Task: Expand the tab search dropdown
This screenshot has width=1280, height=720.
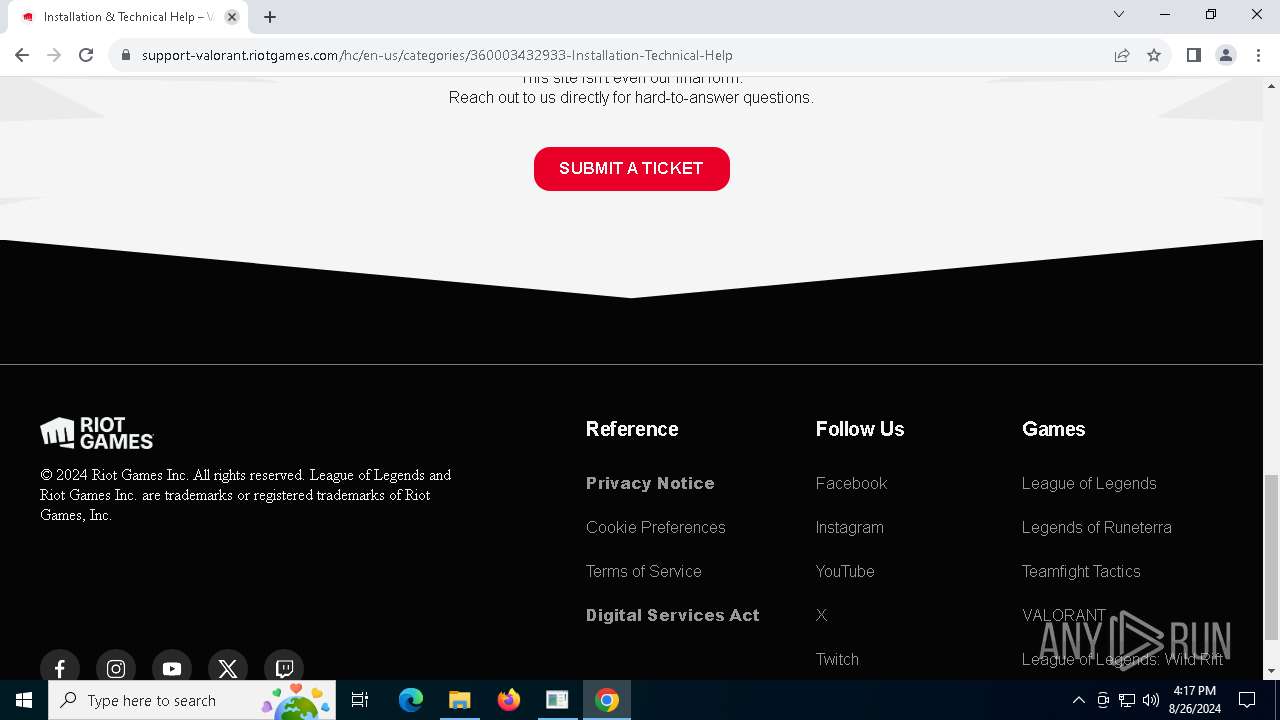Action: pyautogui.click(x=1119, y=14)
